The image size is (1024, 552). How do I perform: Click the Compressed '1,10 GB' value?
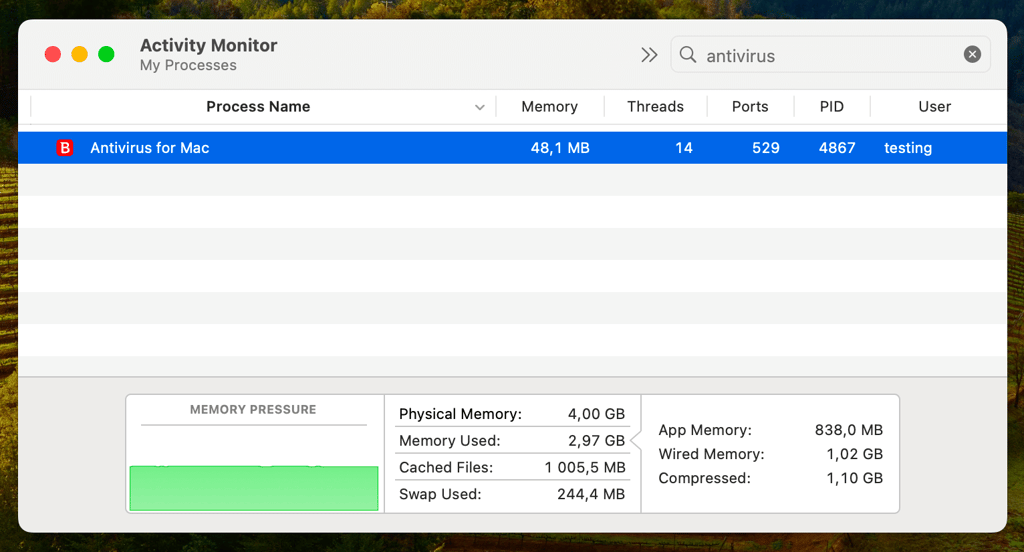[854, 478]
